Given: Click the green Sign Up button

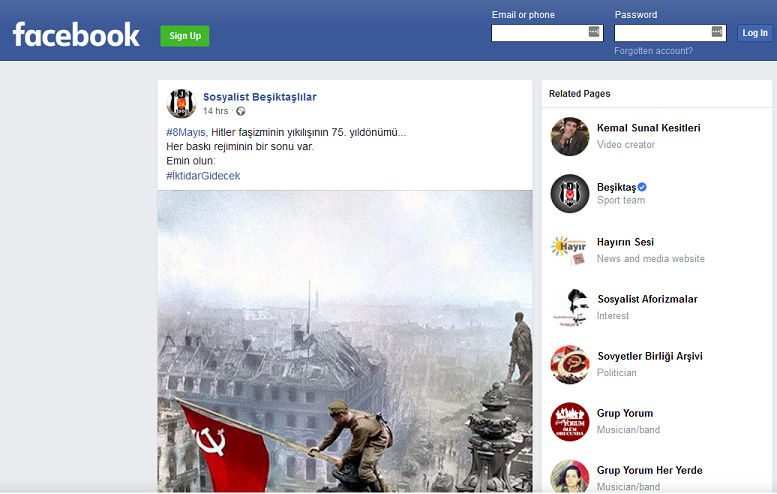Looking at the screenshot, I should pyautogui.click(x=185, y=36).
